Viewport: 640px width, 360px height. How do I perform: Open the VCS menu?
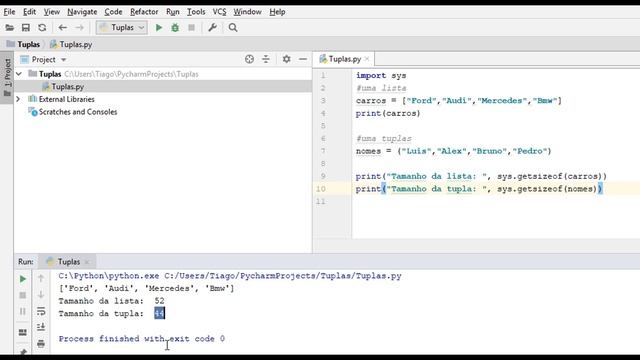coord(219,12)
